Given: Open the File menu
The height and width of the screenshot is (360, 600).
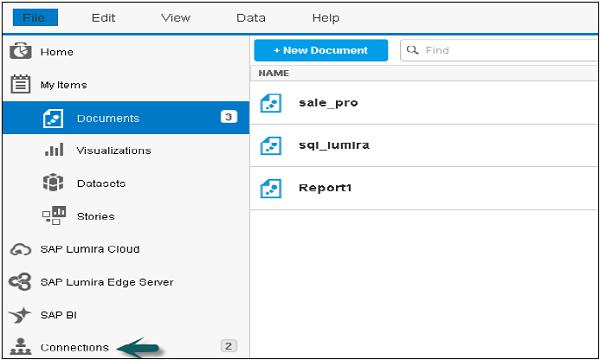Looking at the screenshot, I should (35, 18).
